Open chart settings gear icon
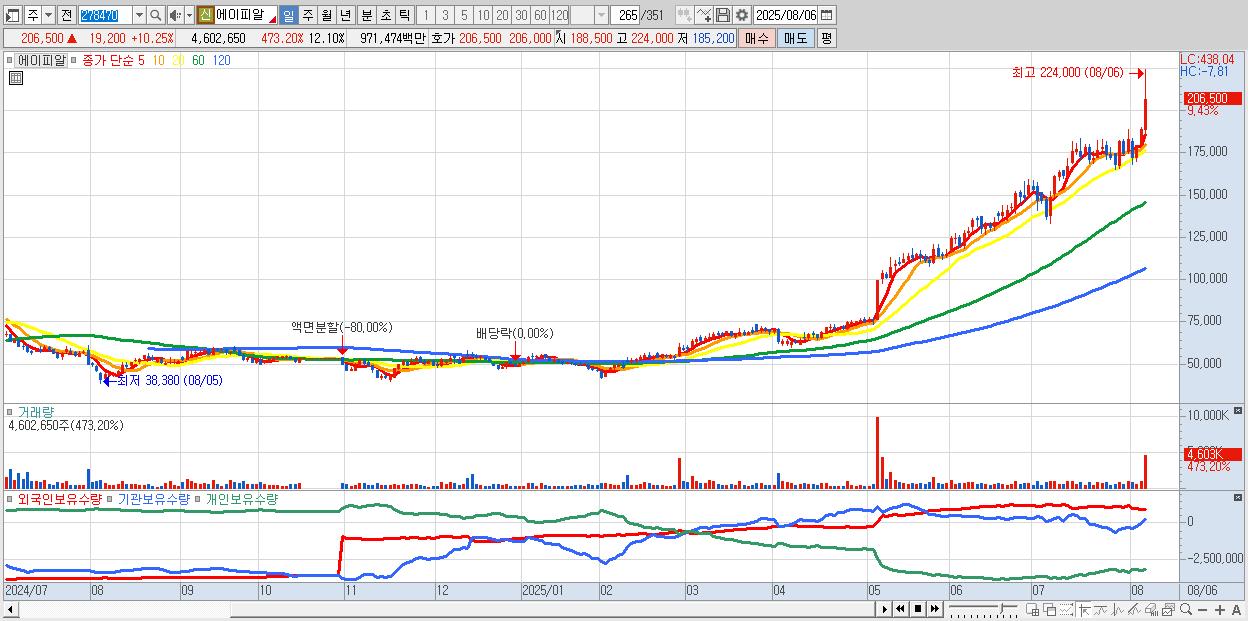The height and width of the screenshot is (621, 1248). 742,15
